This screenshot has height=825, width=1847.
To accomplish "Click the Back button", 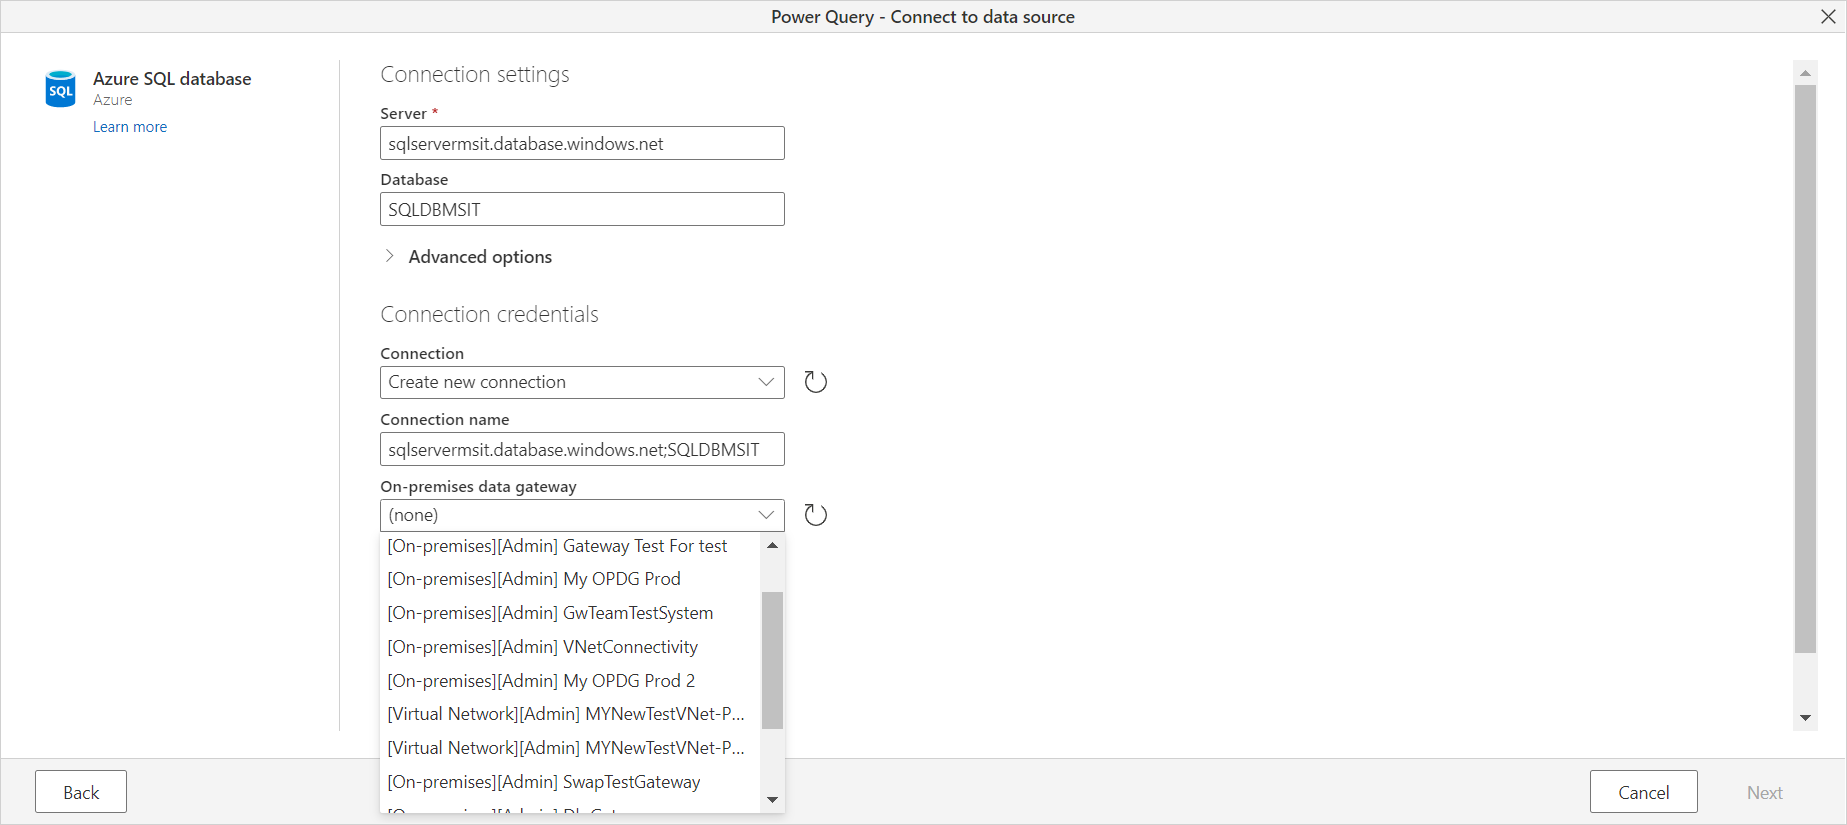I will coord(81,792).
